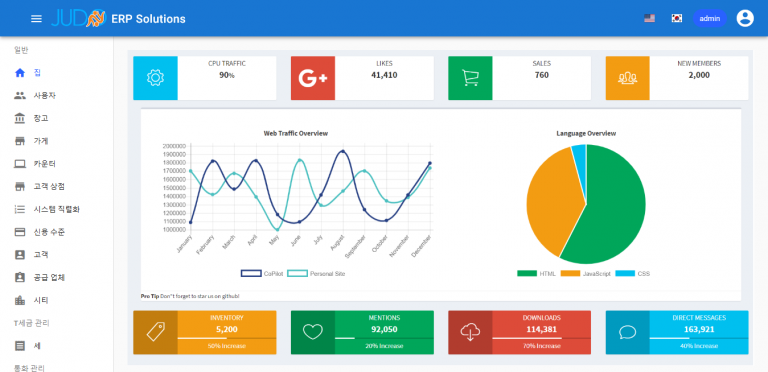768x372 pixels.
Task: Open the user account avatar icon
Action: click(x=745, y=19)
